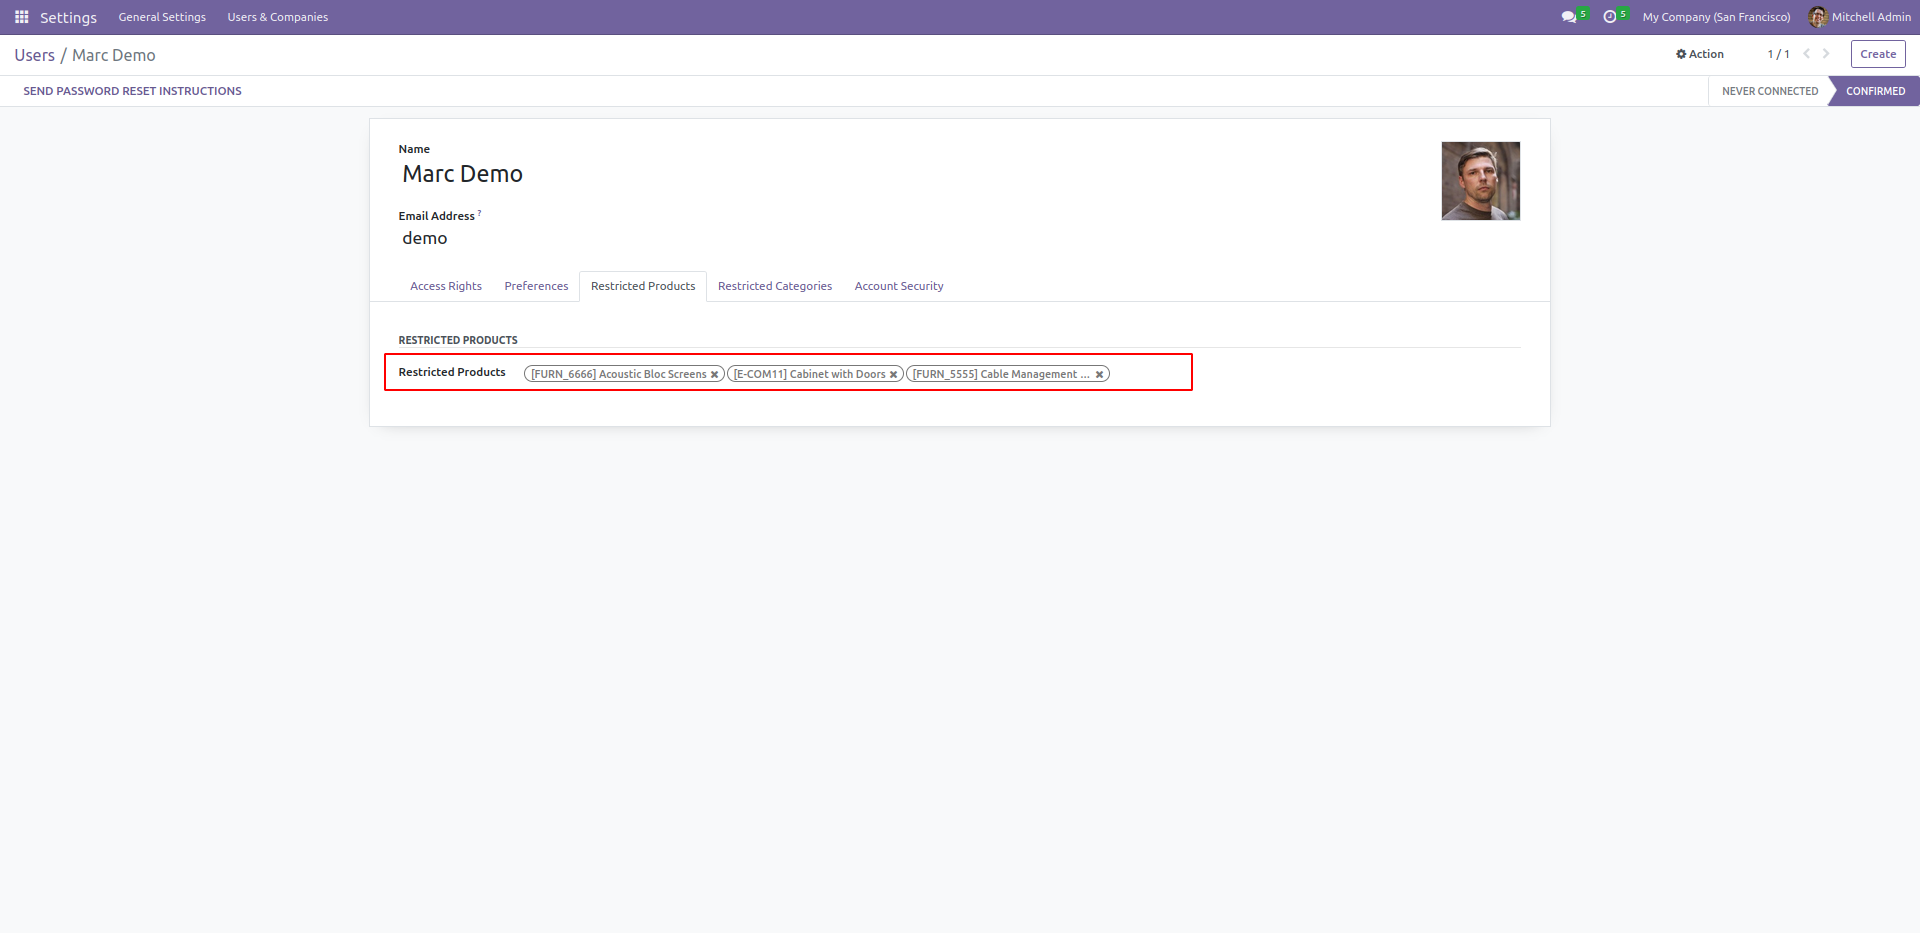
Task: Click the 1 / 1 pager counter
Action: click(1778, 54)
